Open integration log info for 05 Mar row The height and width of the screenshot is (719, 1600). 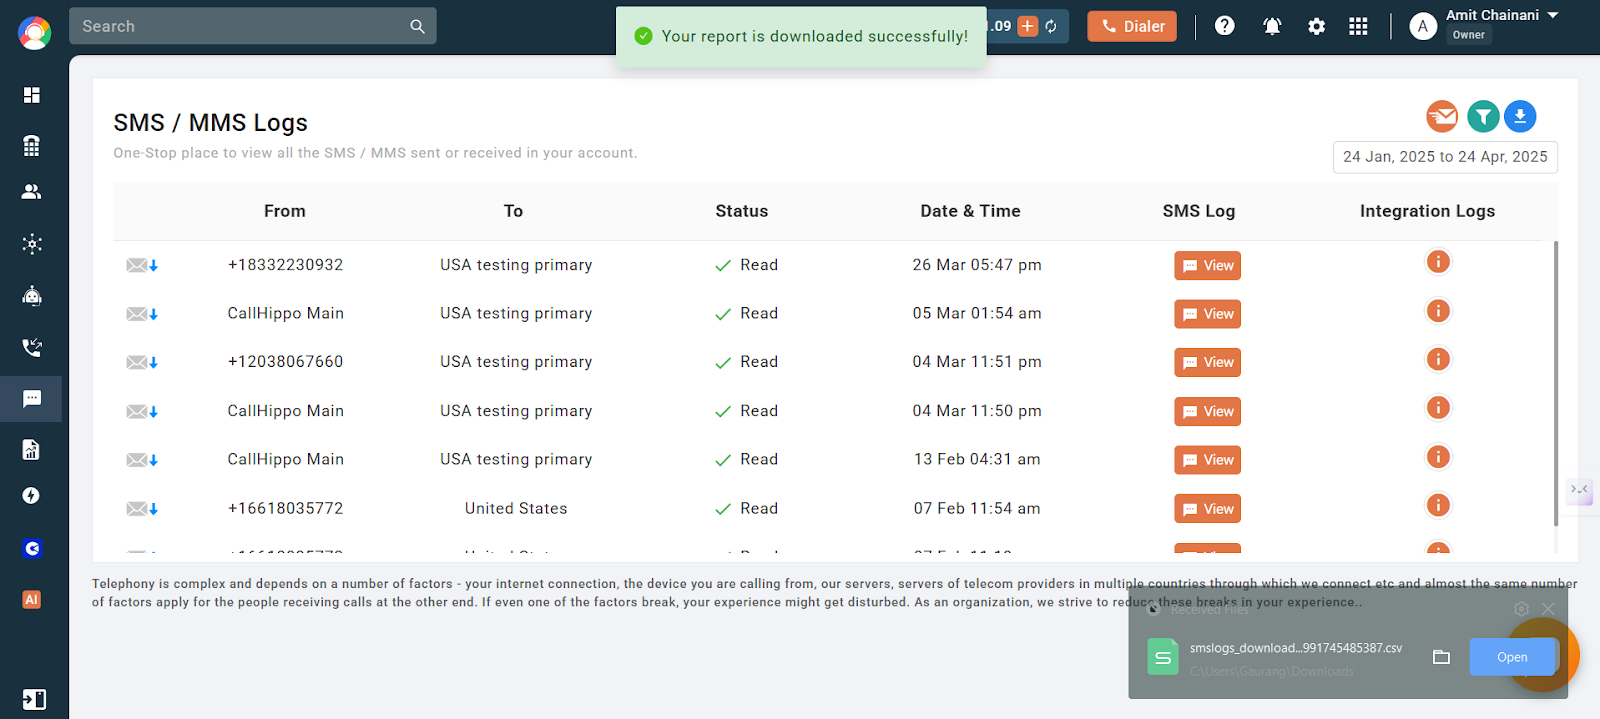pos(1438,311)
